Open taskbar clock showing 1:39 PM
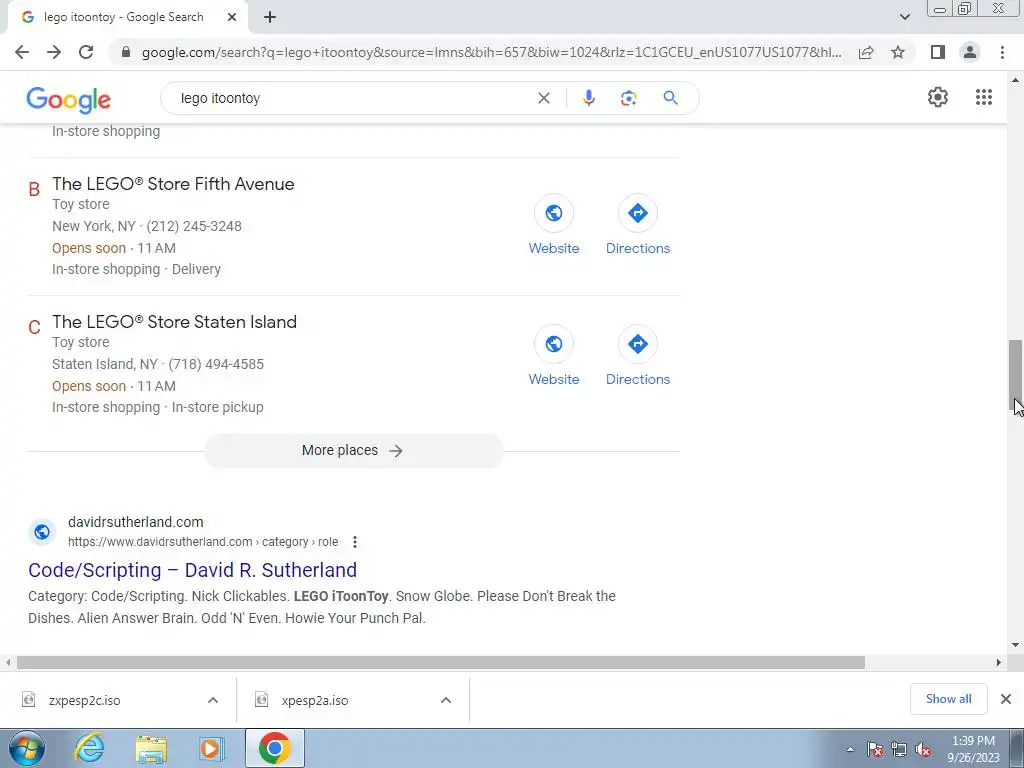1024x768 pixels. [973, 749]
